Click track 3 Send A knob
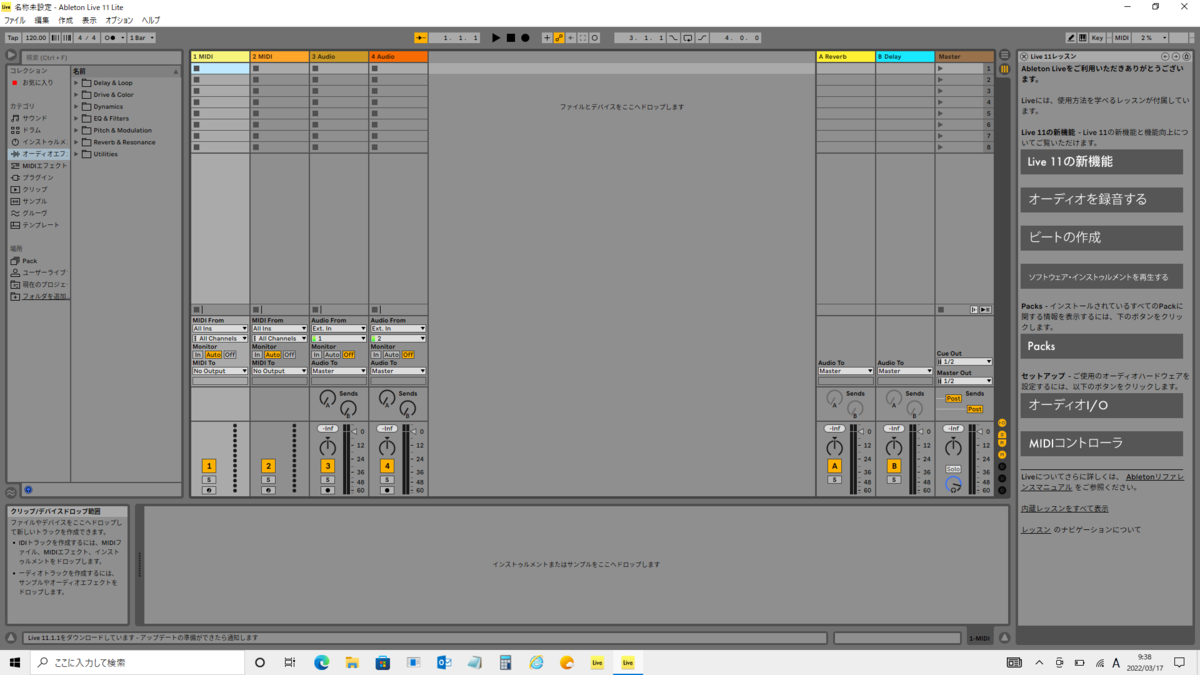This screenshot has width=1200, height=675. pyautogui.click(x=327, y=398)
